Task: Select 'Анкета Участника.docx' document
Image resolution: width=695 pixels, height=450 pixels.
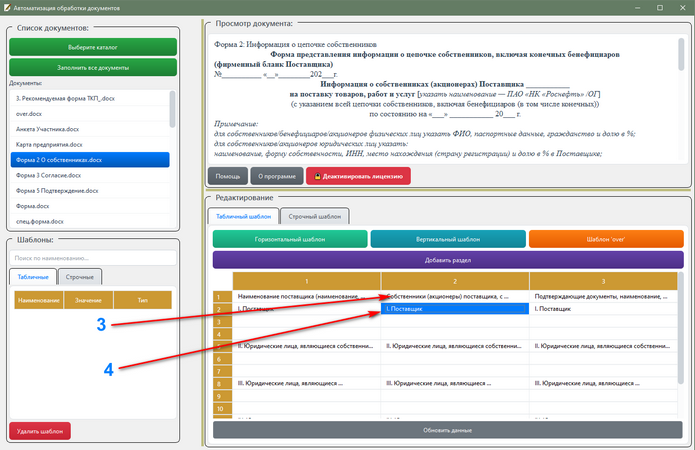Action: (x=90, y=129)
